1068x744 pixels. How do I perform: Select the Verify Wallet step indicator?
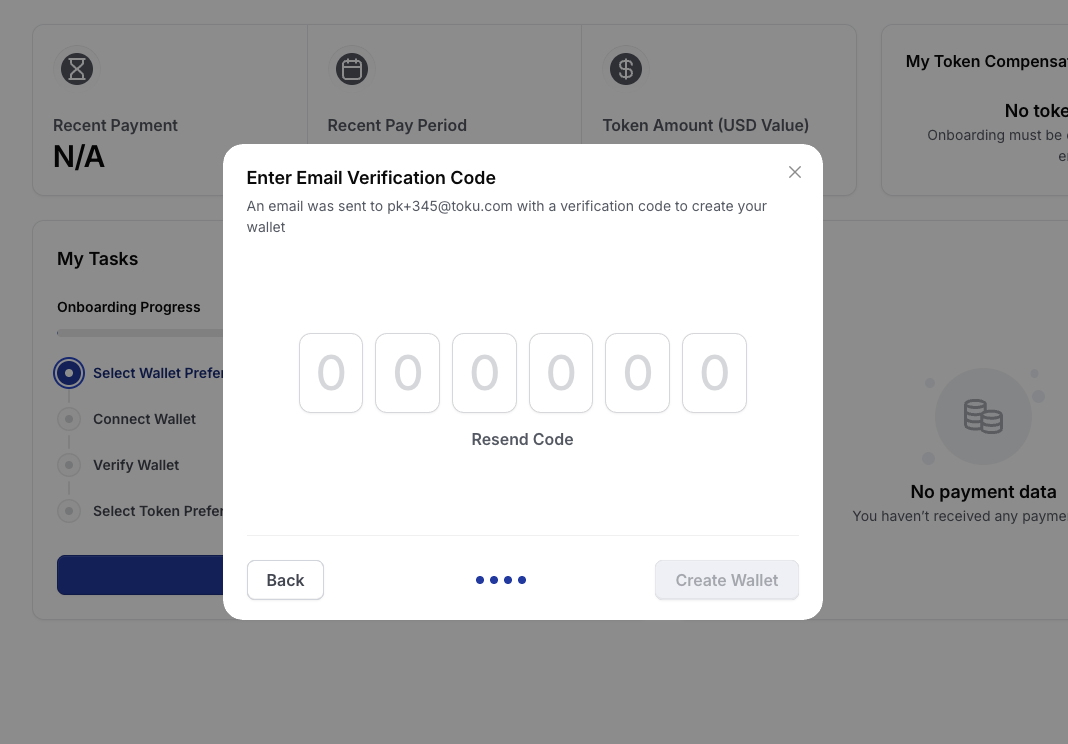(69, 465)
